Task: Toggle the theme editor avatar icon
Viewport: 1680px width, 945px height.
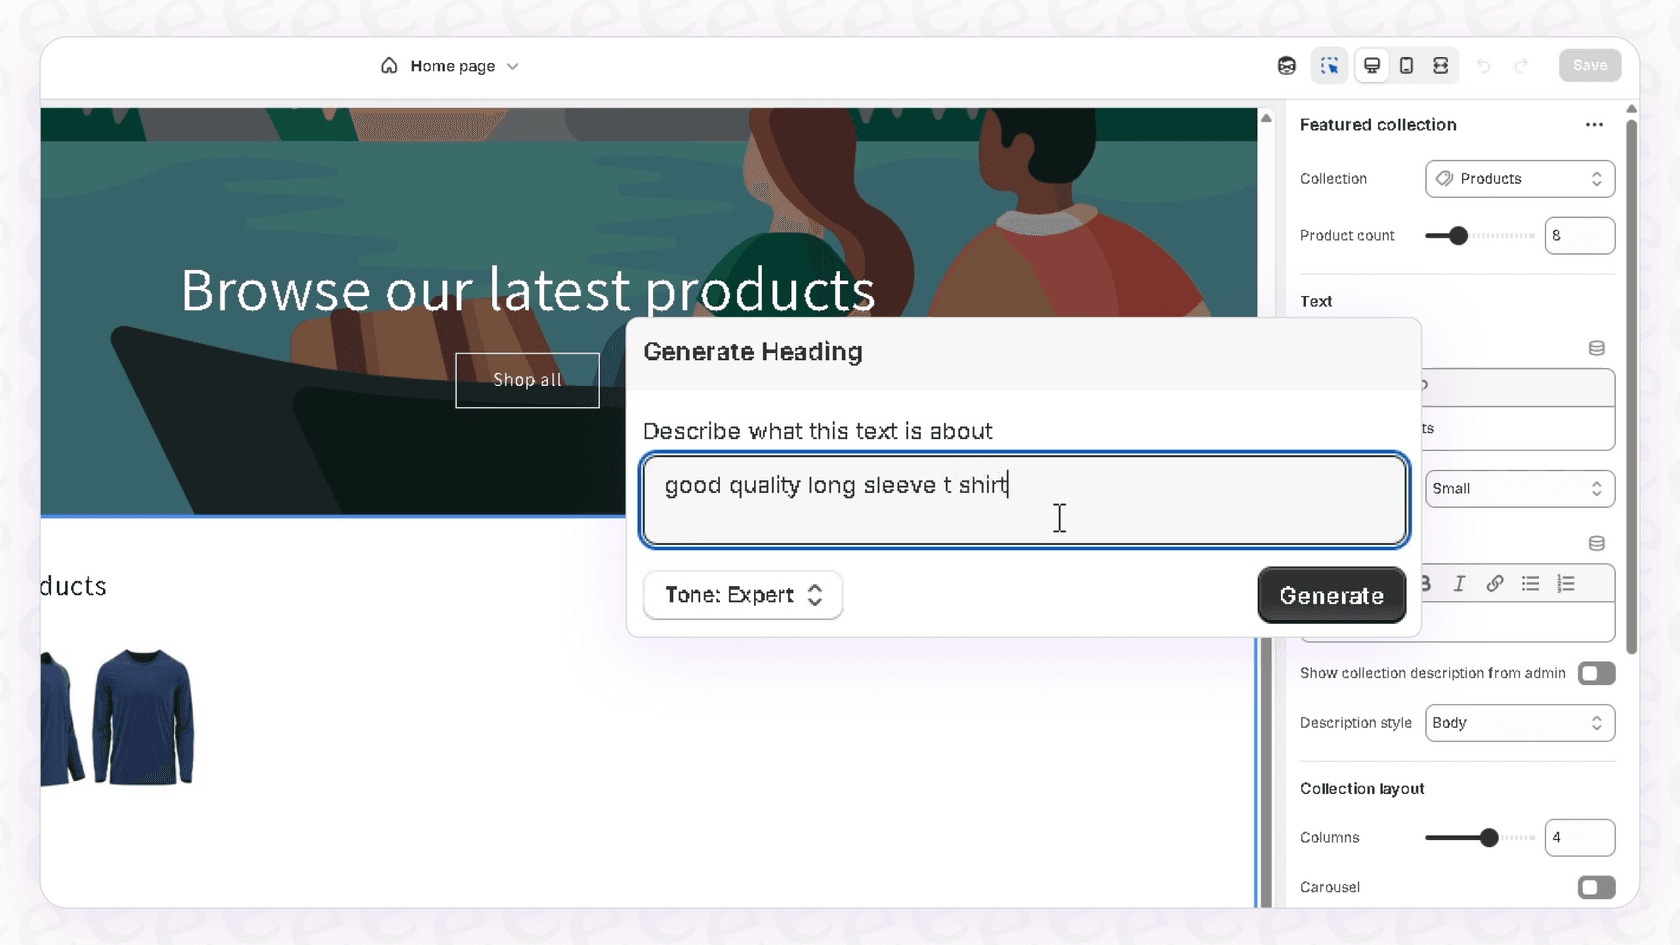Action: click(x=1286, y=65)
